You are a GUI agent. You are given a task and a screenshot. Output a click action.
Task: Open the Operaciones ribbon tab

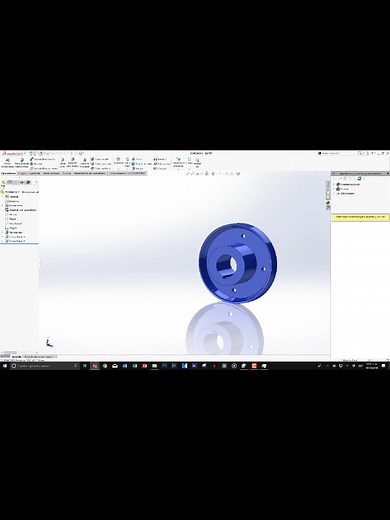(8, 173)
